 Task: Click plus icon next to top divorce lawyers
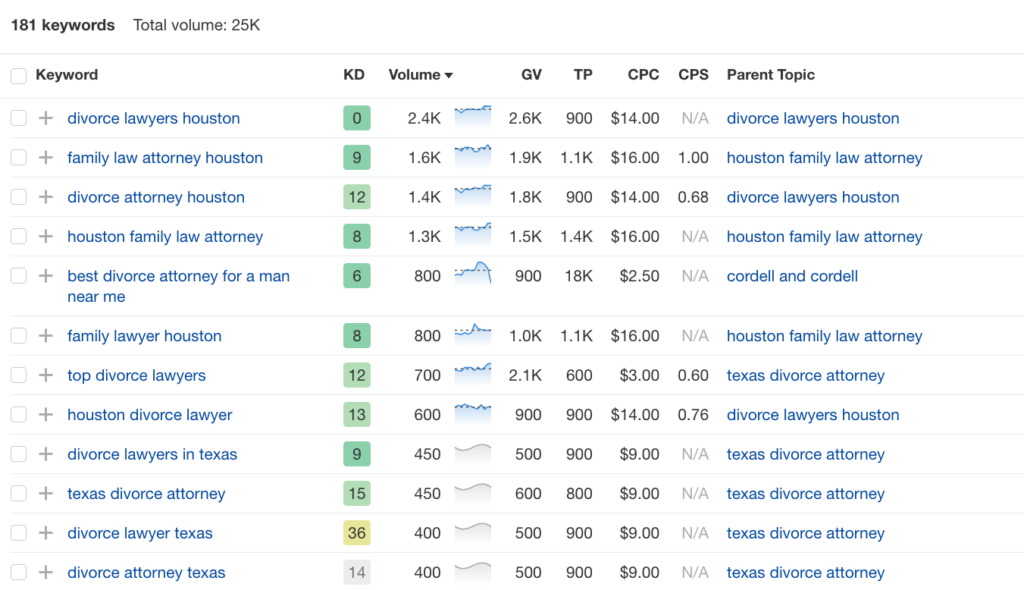pyautogui.click(x=45, y=376)
